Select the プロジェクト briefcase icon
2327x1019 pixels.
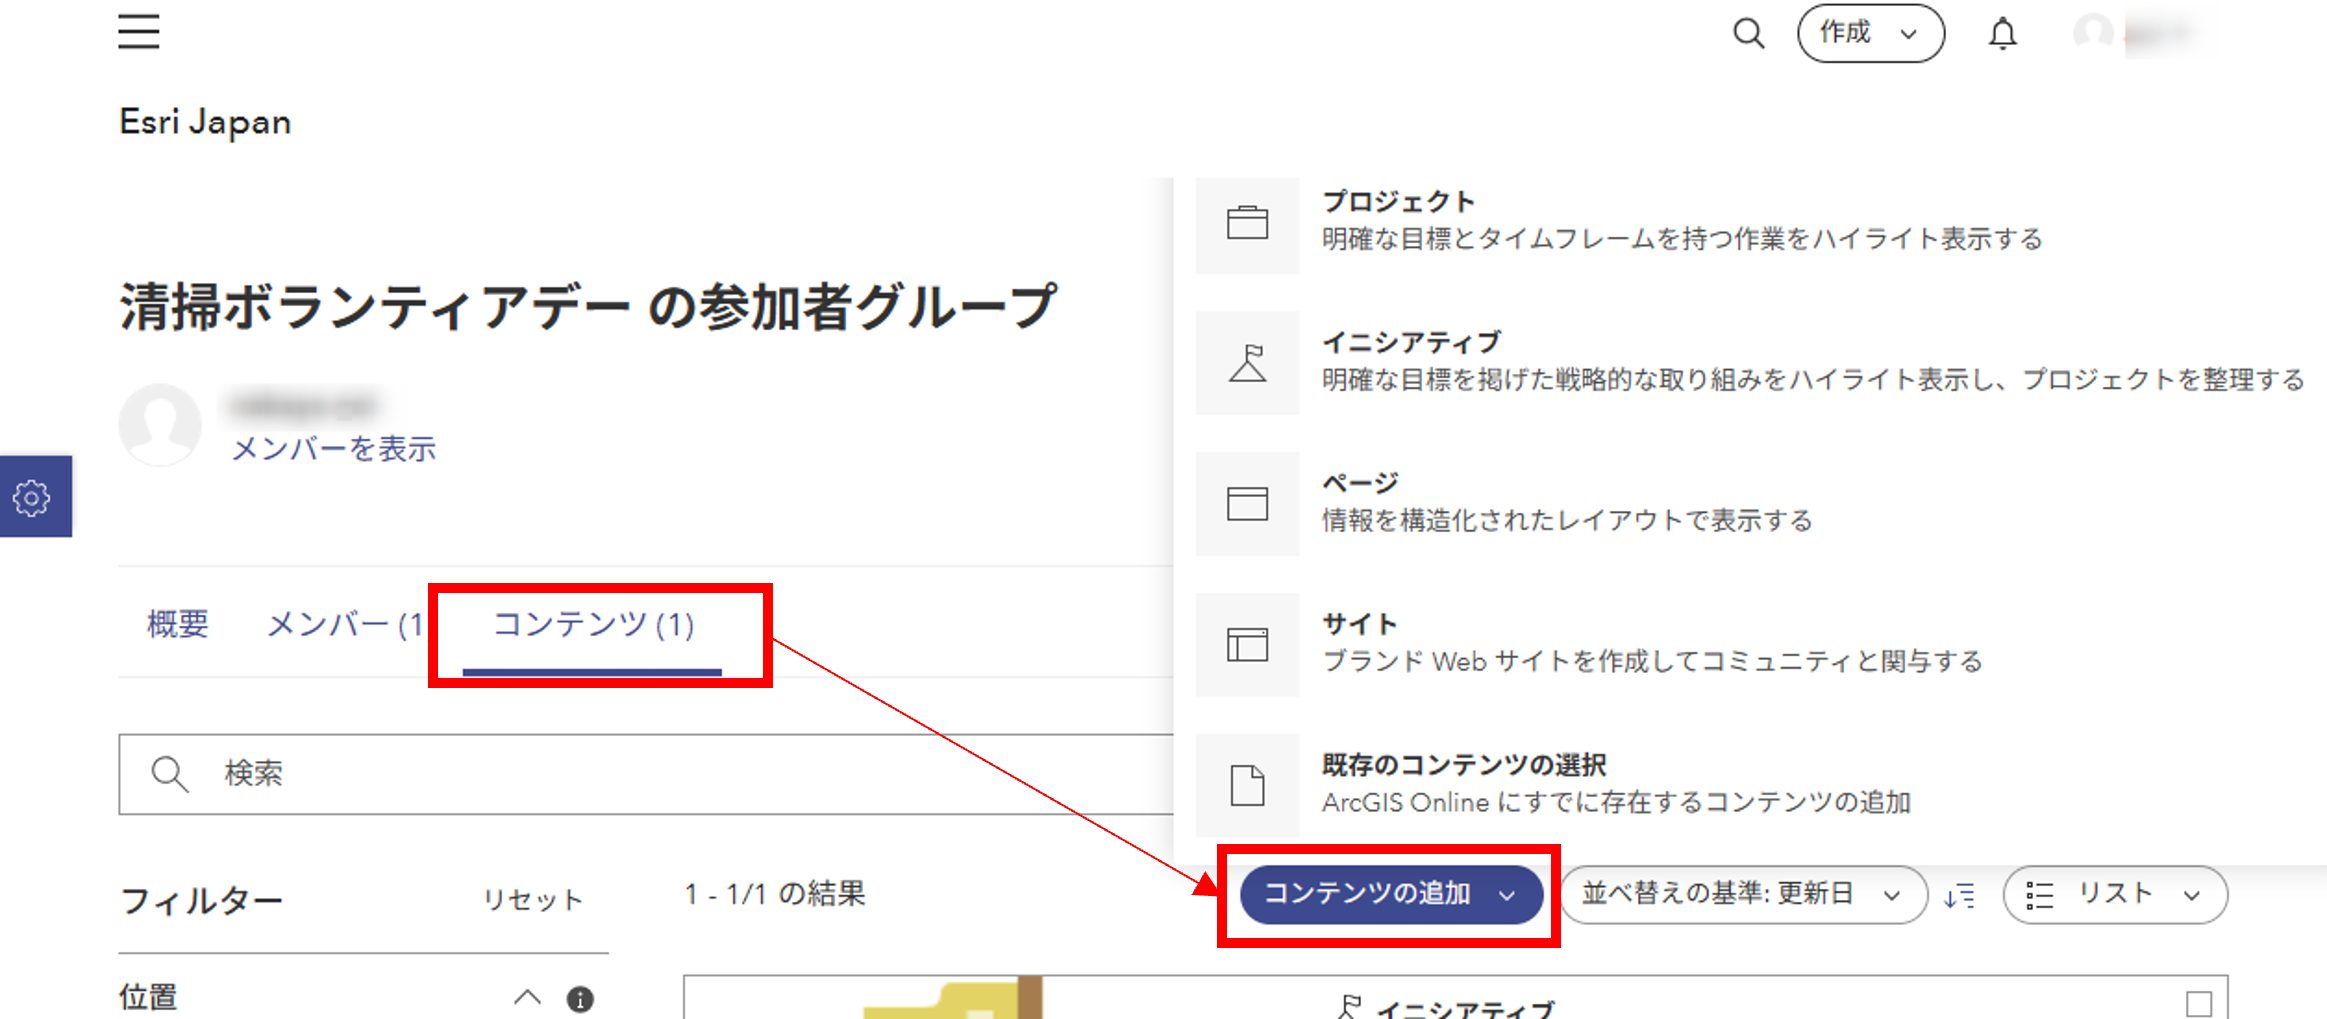tap(1247, 223)
